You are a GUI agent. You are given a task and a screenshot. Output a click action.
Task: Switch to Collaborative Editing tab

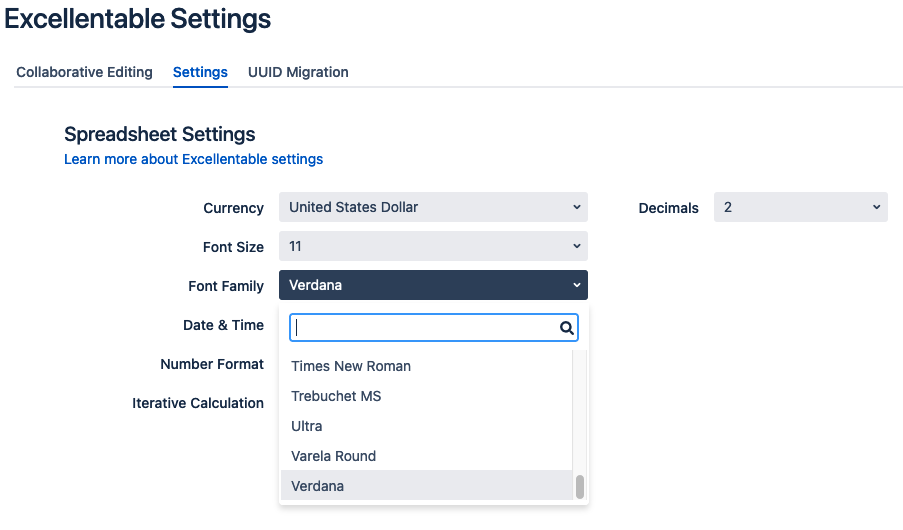84,72
